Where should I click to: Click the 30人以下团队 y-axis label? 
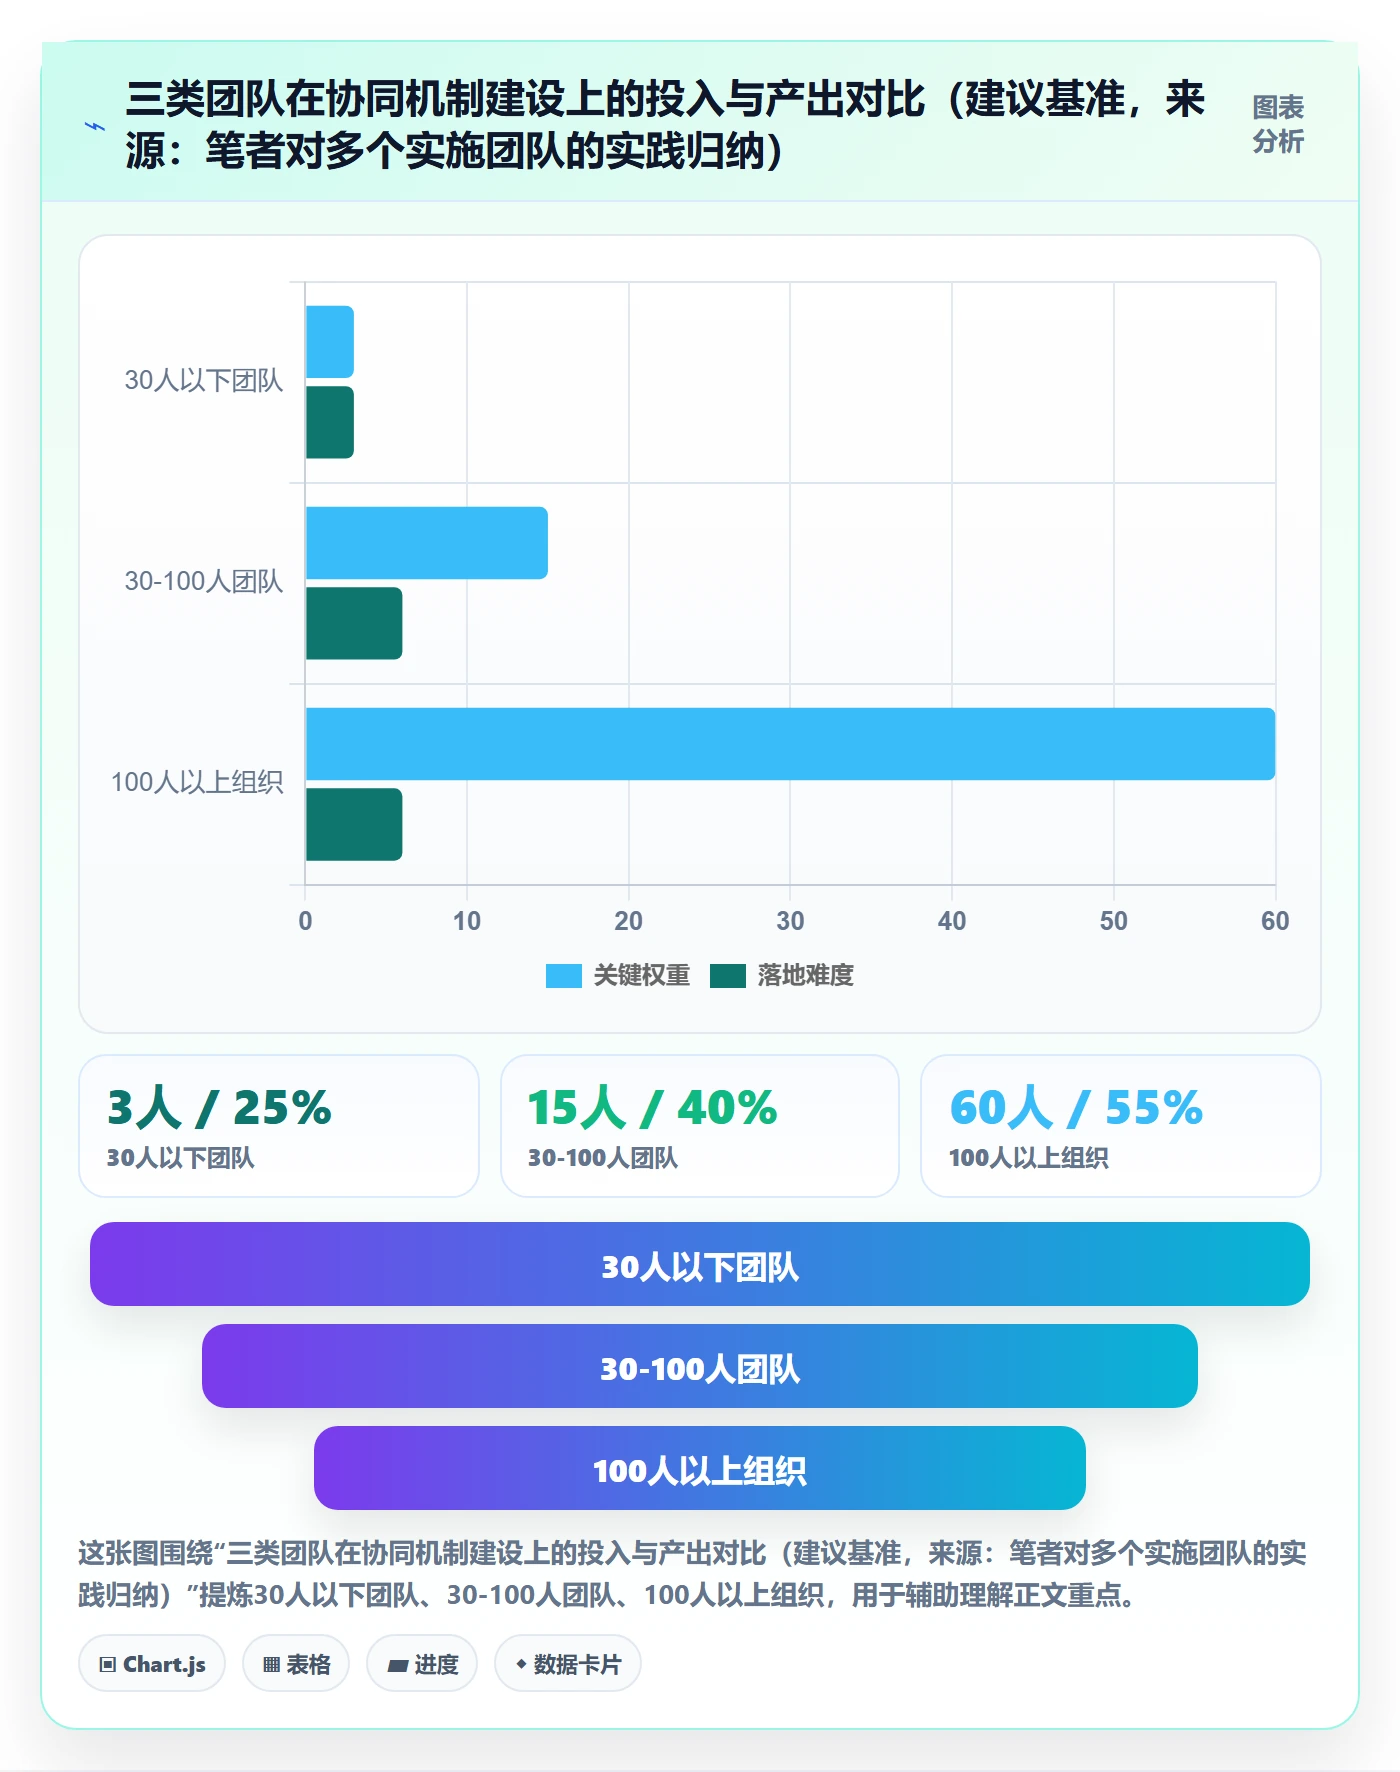pyautogui.click(x=204, y=381)
